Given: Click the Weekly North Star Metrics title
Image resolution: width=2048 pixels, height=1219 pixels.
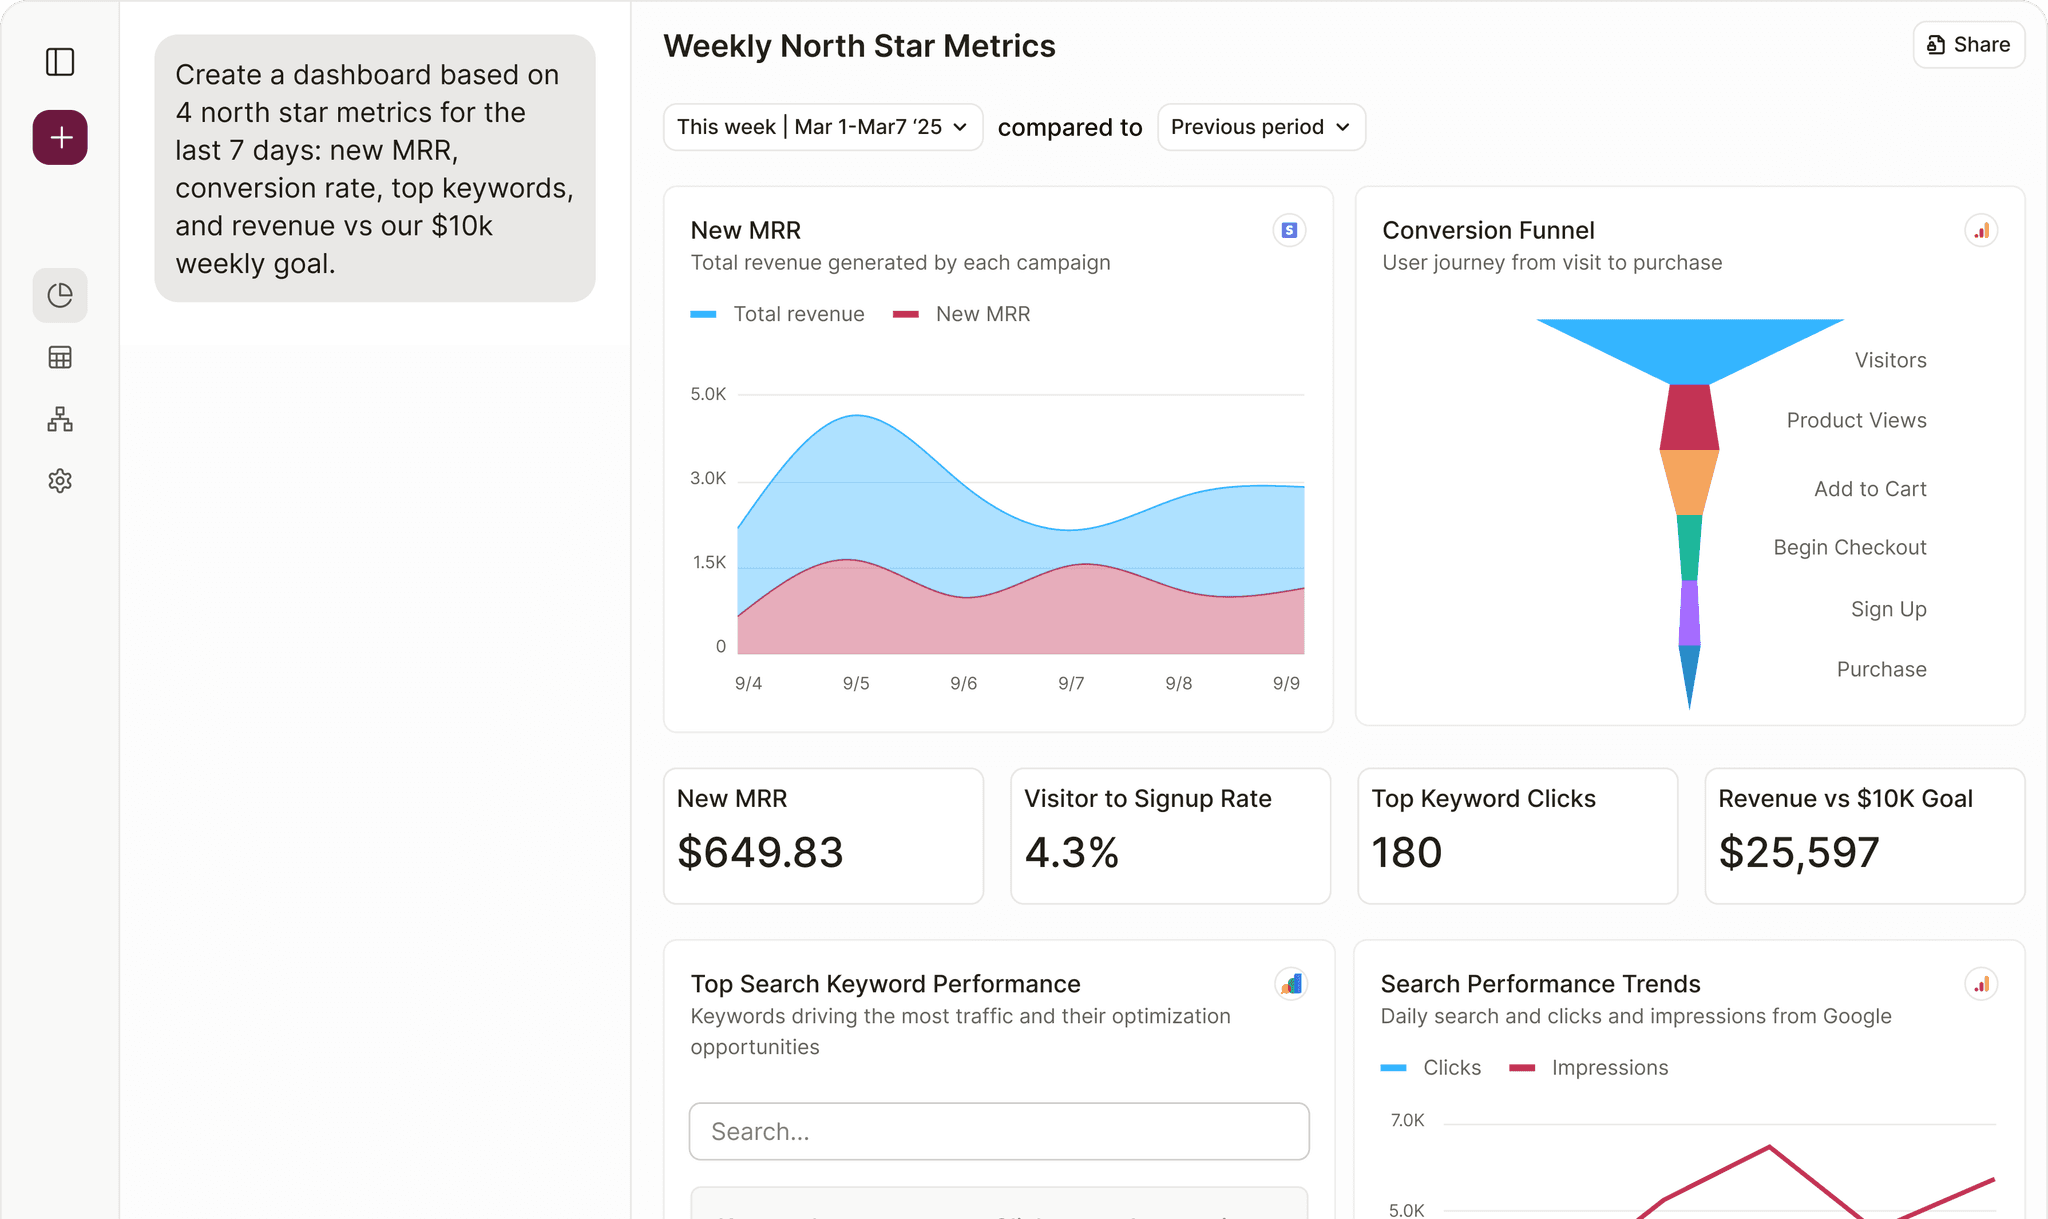Looking at the screenshot, I should [x=859, y=45].
